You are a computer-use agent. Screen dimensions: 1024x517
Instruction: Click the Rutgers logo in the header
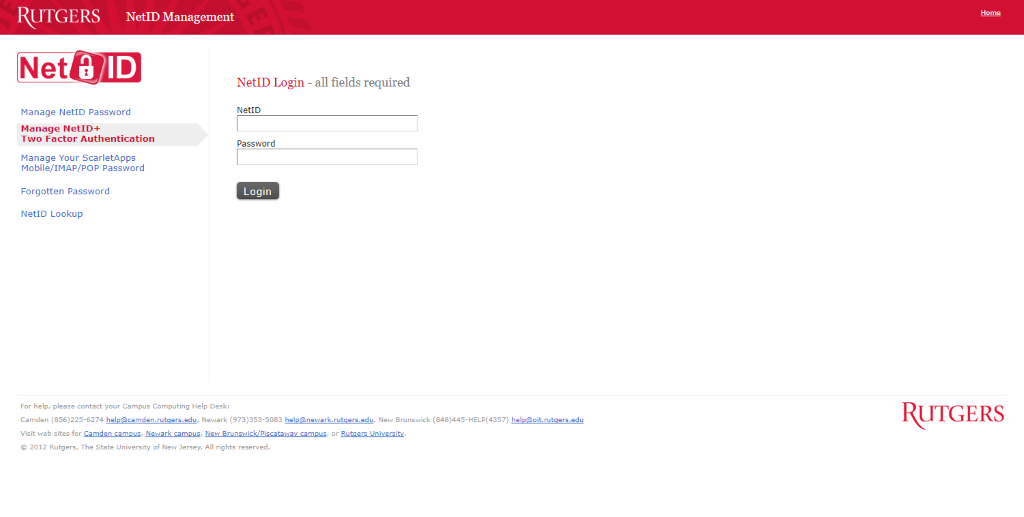point(59,16)
